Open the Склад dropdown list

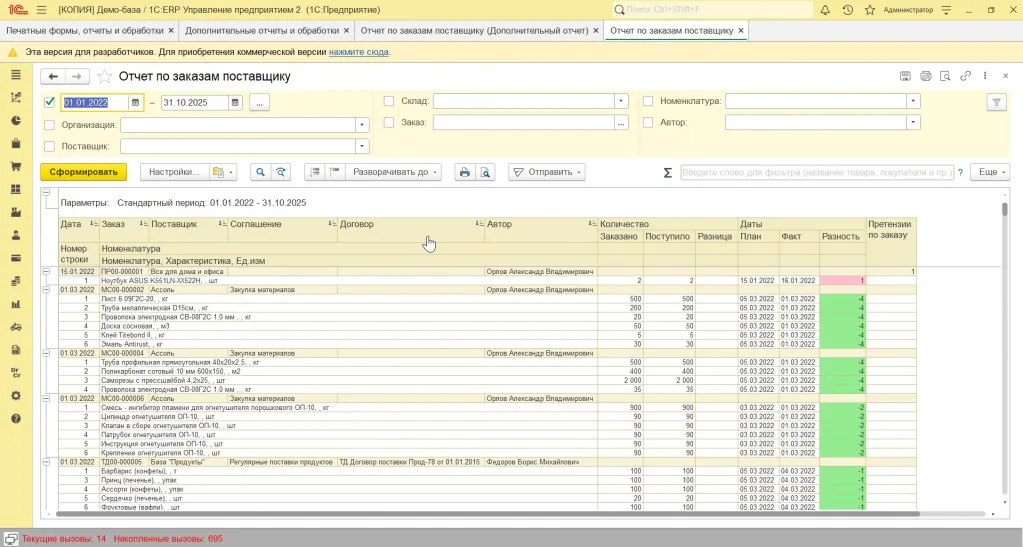coord(621,101)
